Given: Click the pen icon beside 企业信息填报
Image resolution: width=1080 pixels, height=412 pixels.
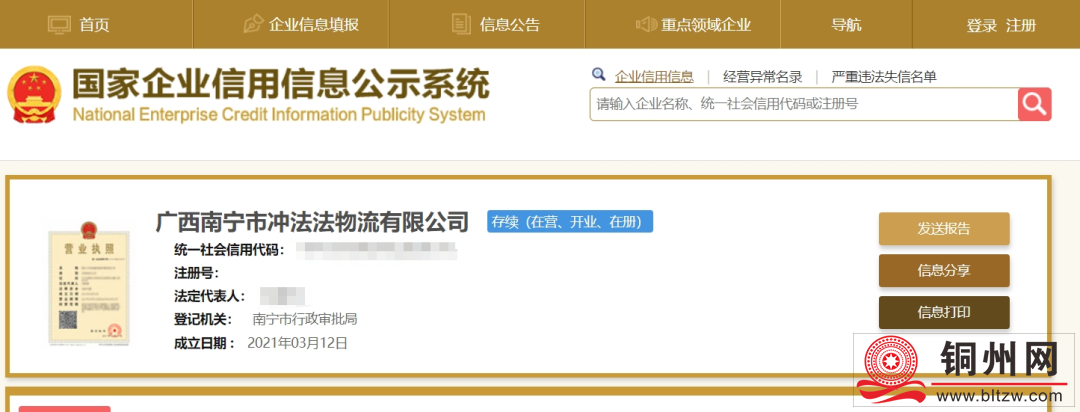Looking at the screenshot, I should pyautogui.click(x=253, y=25).
